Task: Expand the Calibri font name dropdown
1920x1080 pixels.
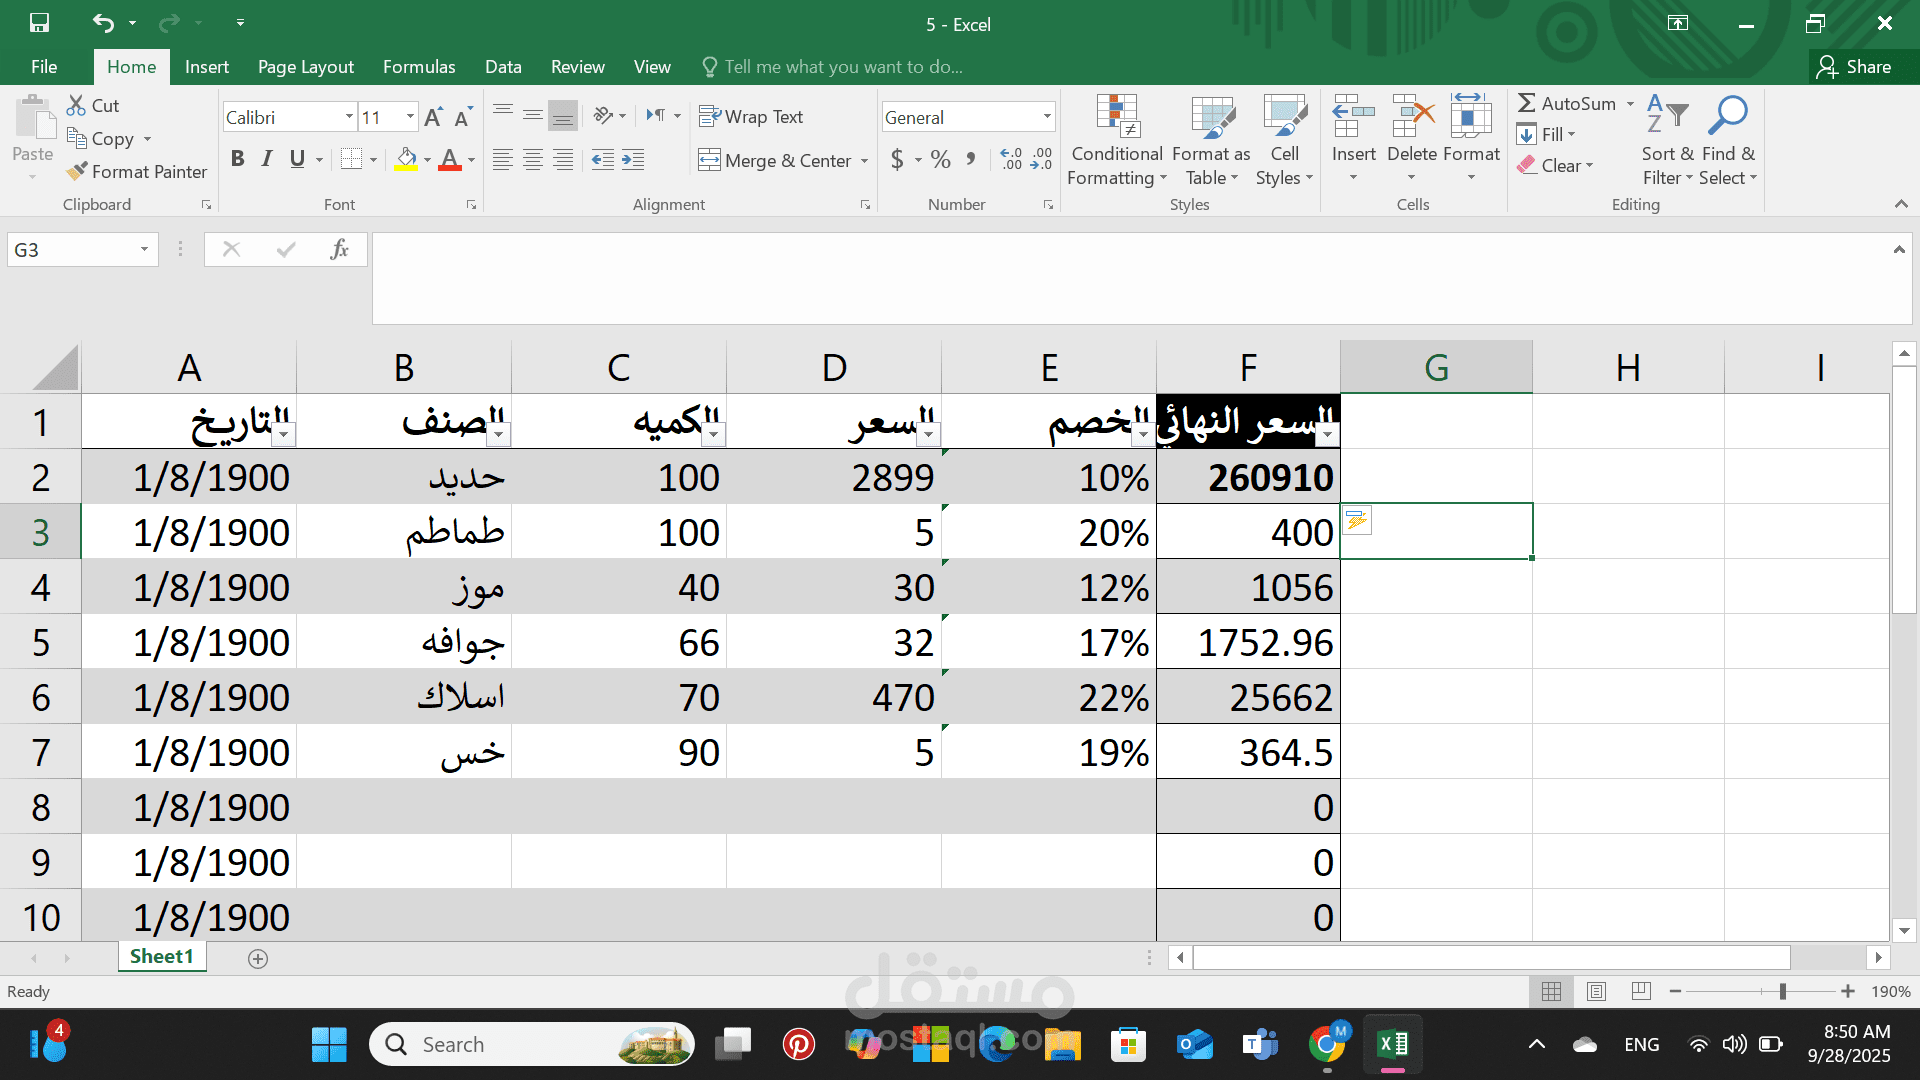Action: point(349,117)
